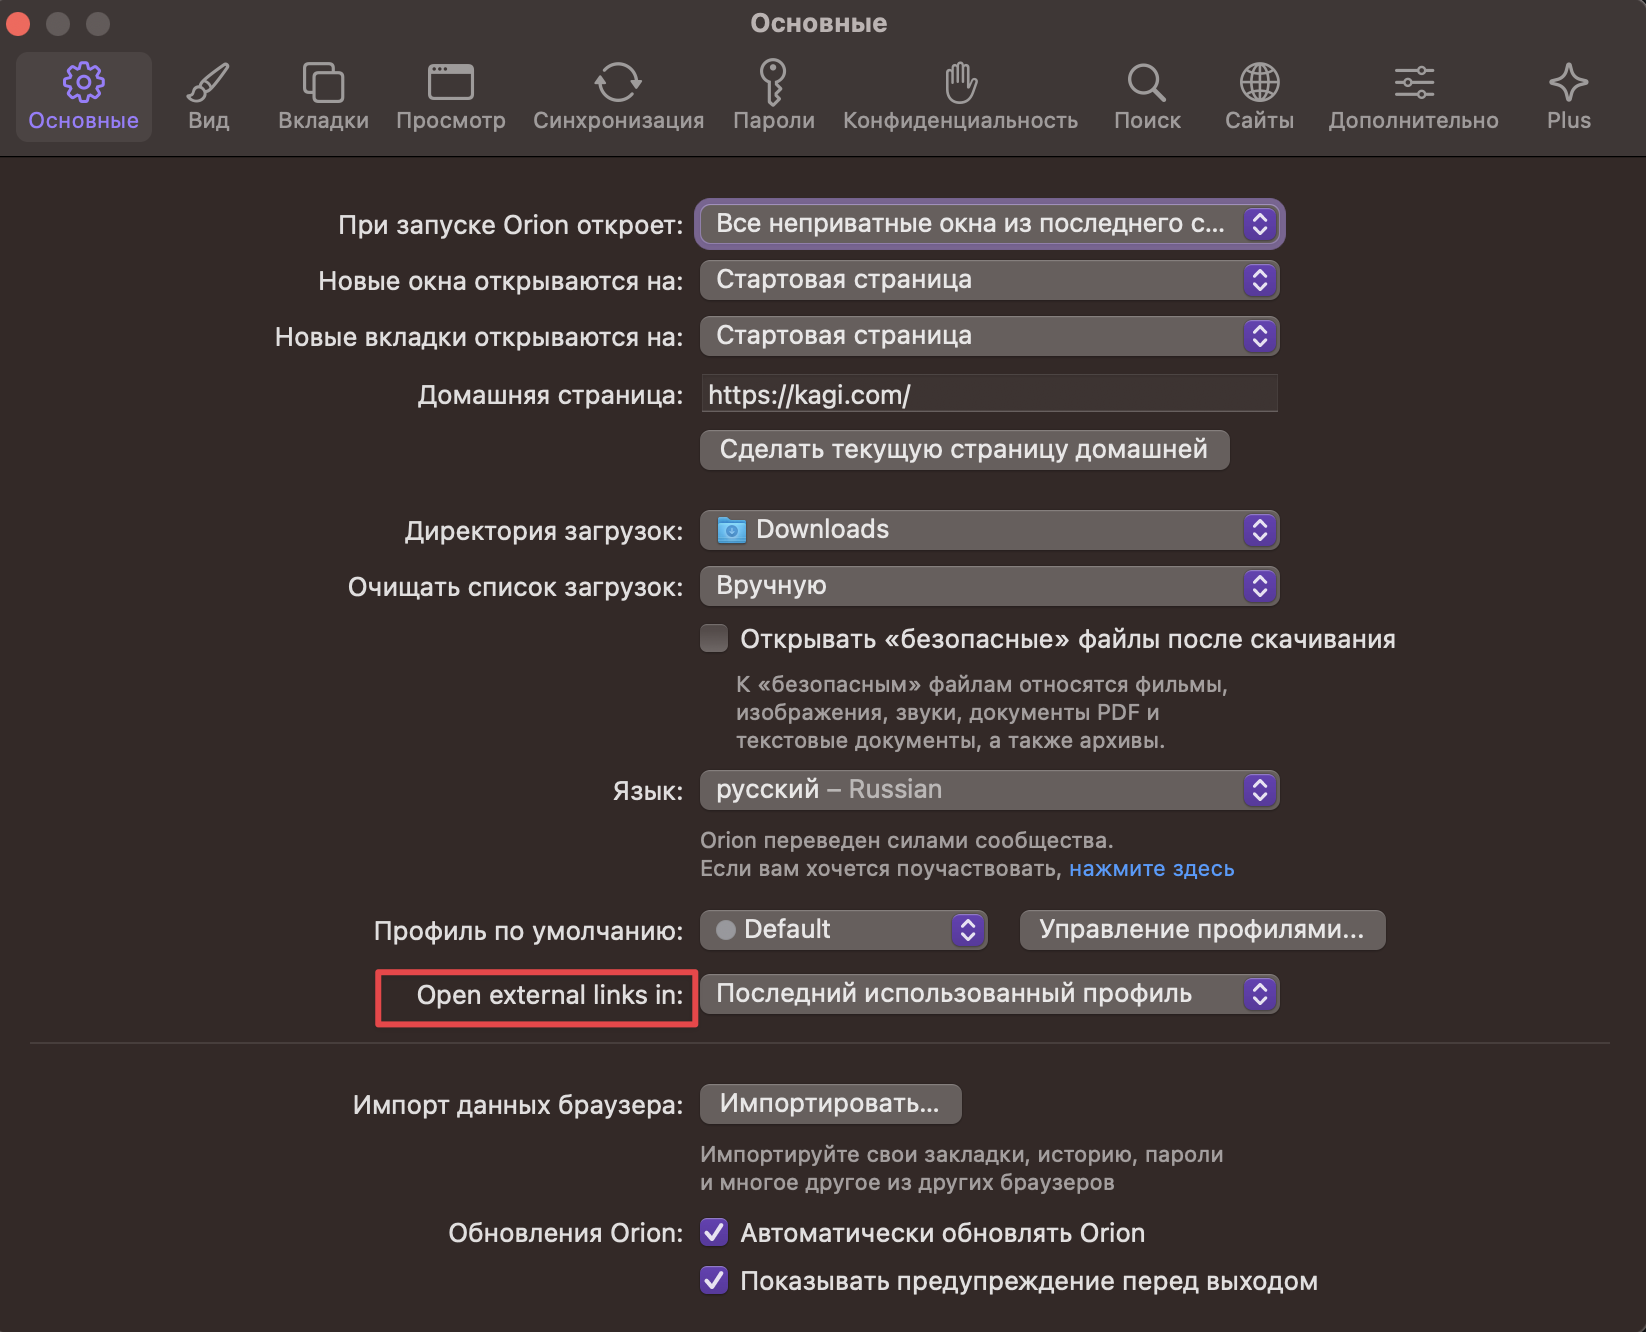Image resolution: width=1646 pixels, height=1332 pixels.
Task: Follow the «нажмите здесь» link
Action: (x=1151, y=869)
